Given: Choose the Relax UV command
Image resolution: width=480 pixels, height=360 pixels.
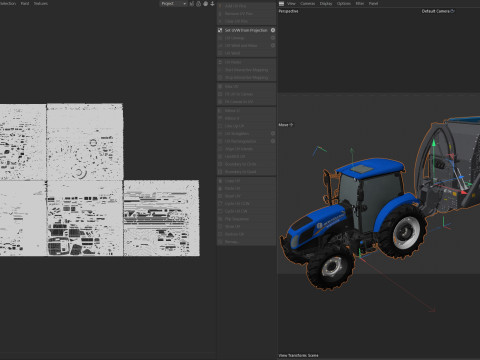Looking at the screenshot, I should (246, 86).
